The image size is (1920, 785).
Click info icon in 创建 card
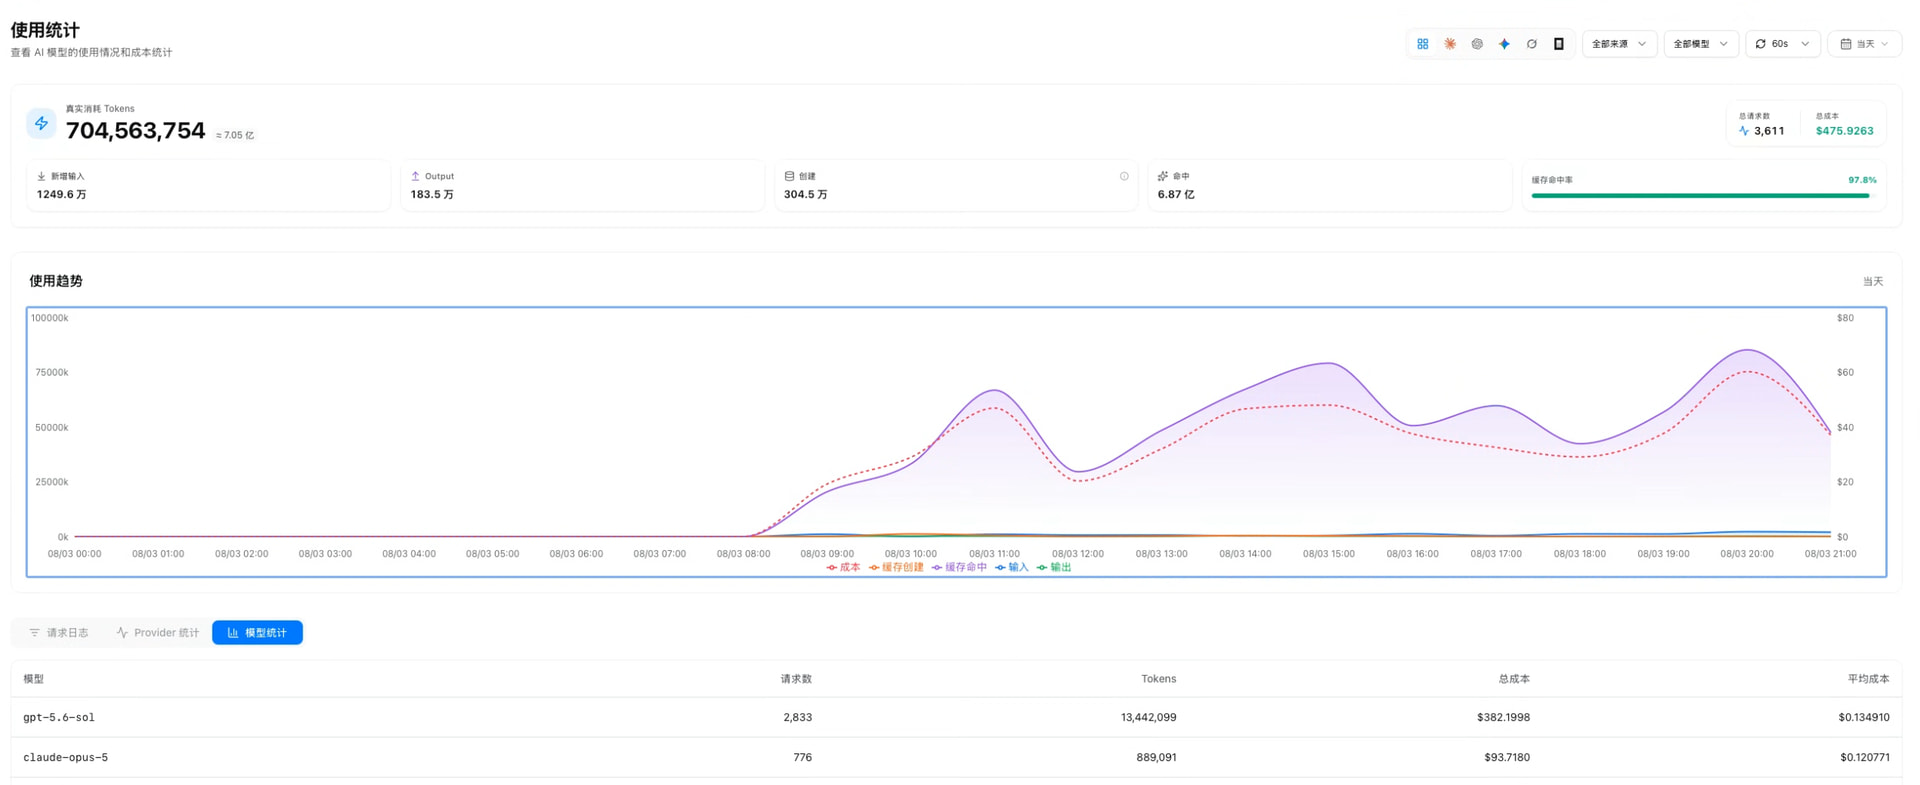coord(1124,176)
